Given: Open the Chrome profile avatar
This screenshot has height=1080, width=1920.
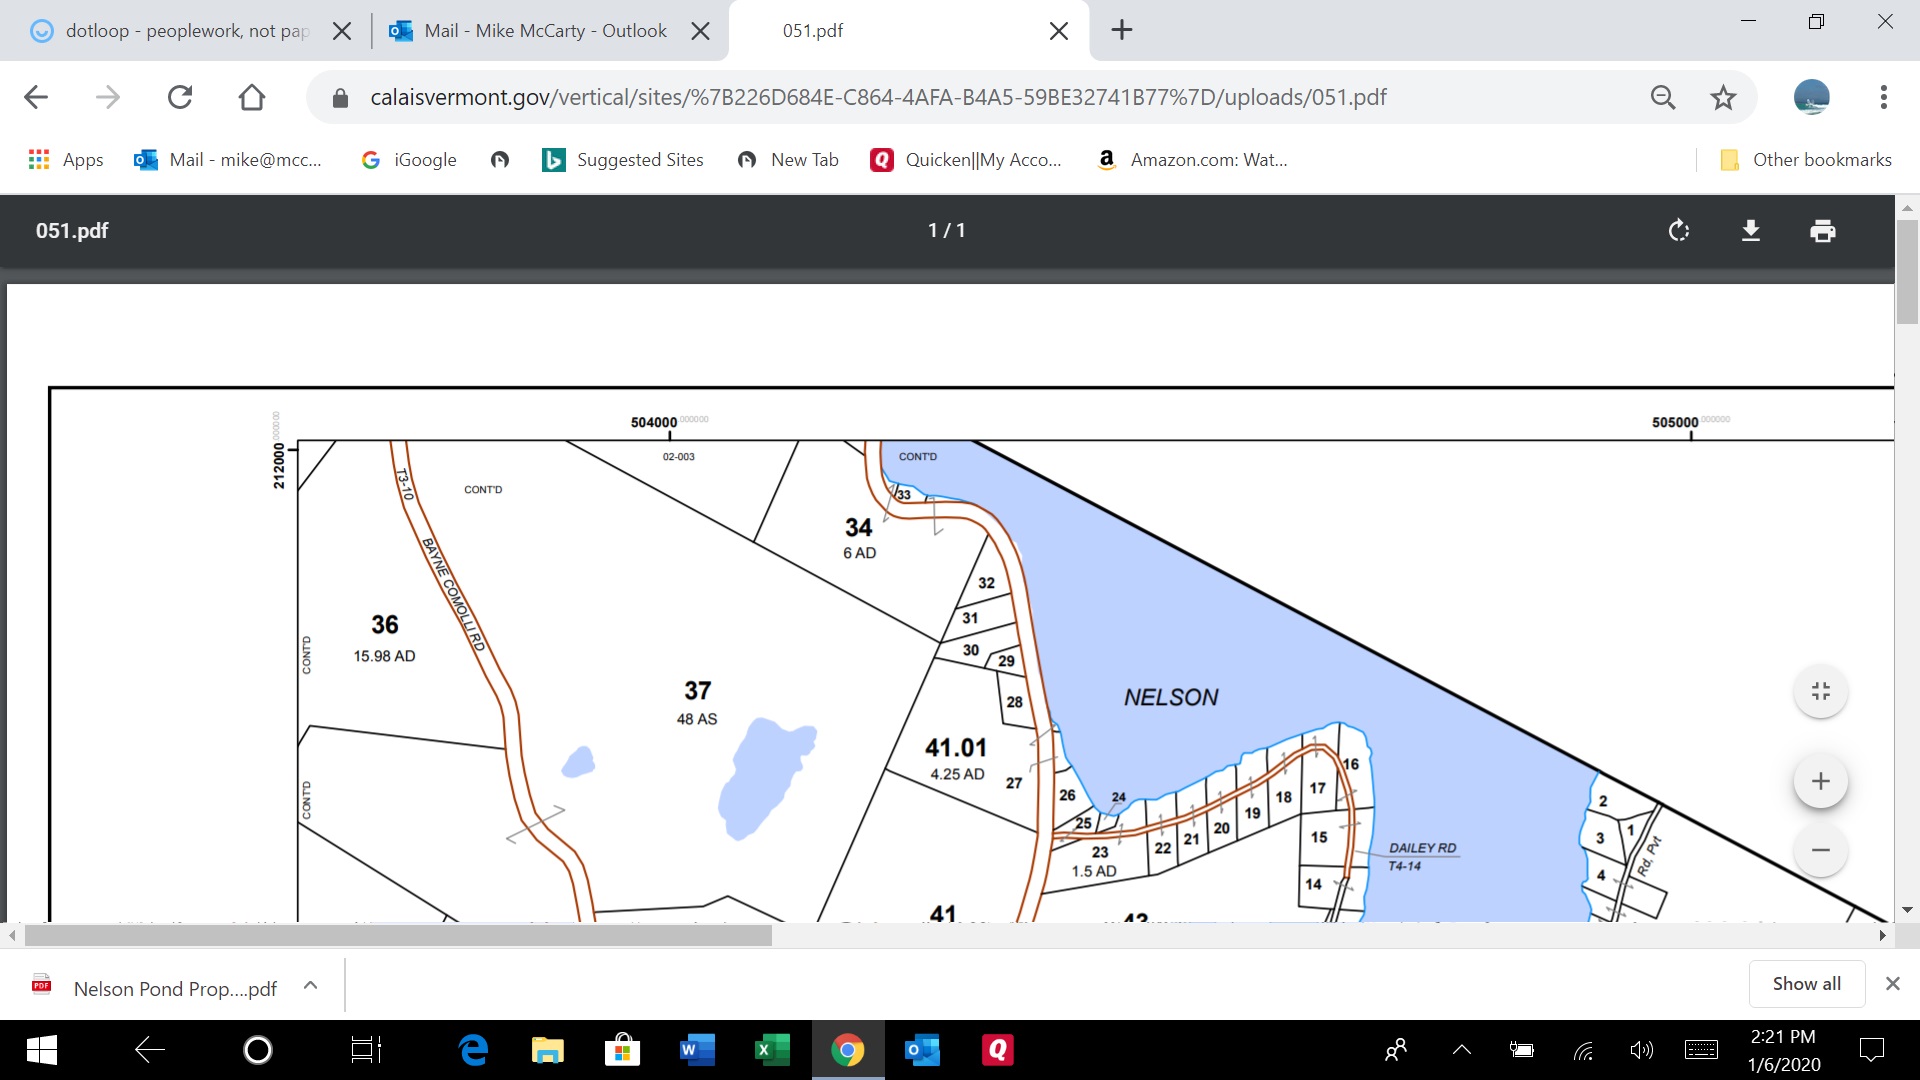Looking at the screenshot, I should [1812, 97].
